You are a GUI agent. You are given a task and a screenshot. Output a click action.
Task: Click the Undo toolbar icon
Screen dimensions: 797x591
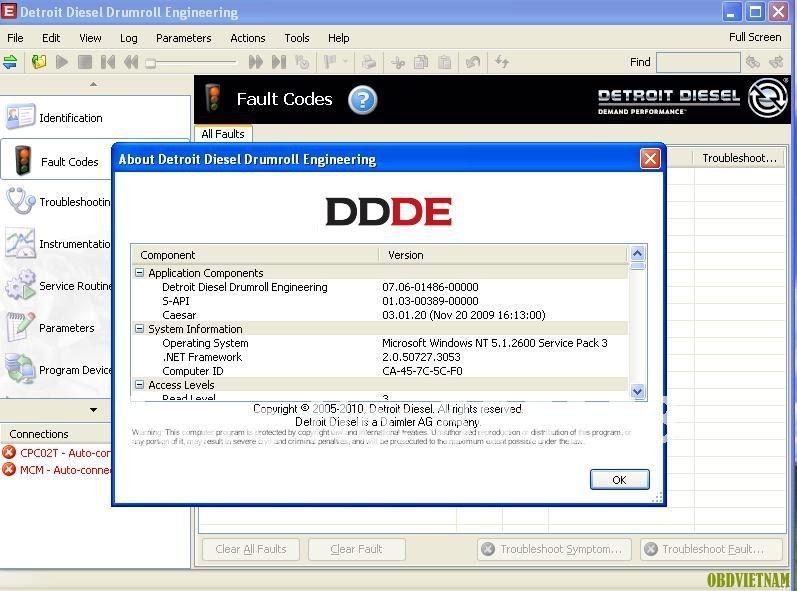pyautogui.click(x=473, y=62)
